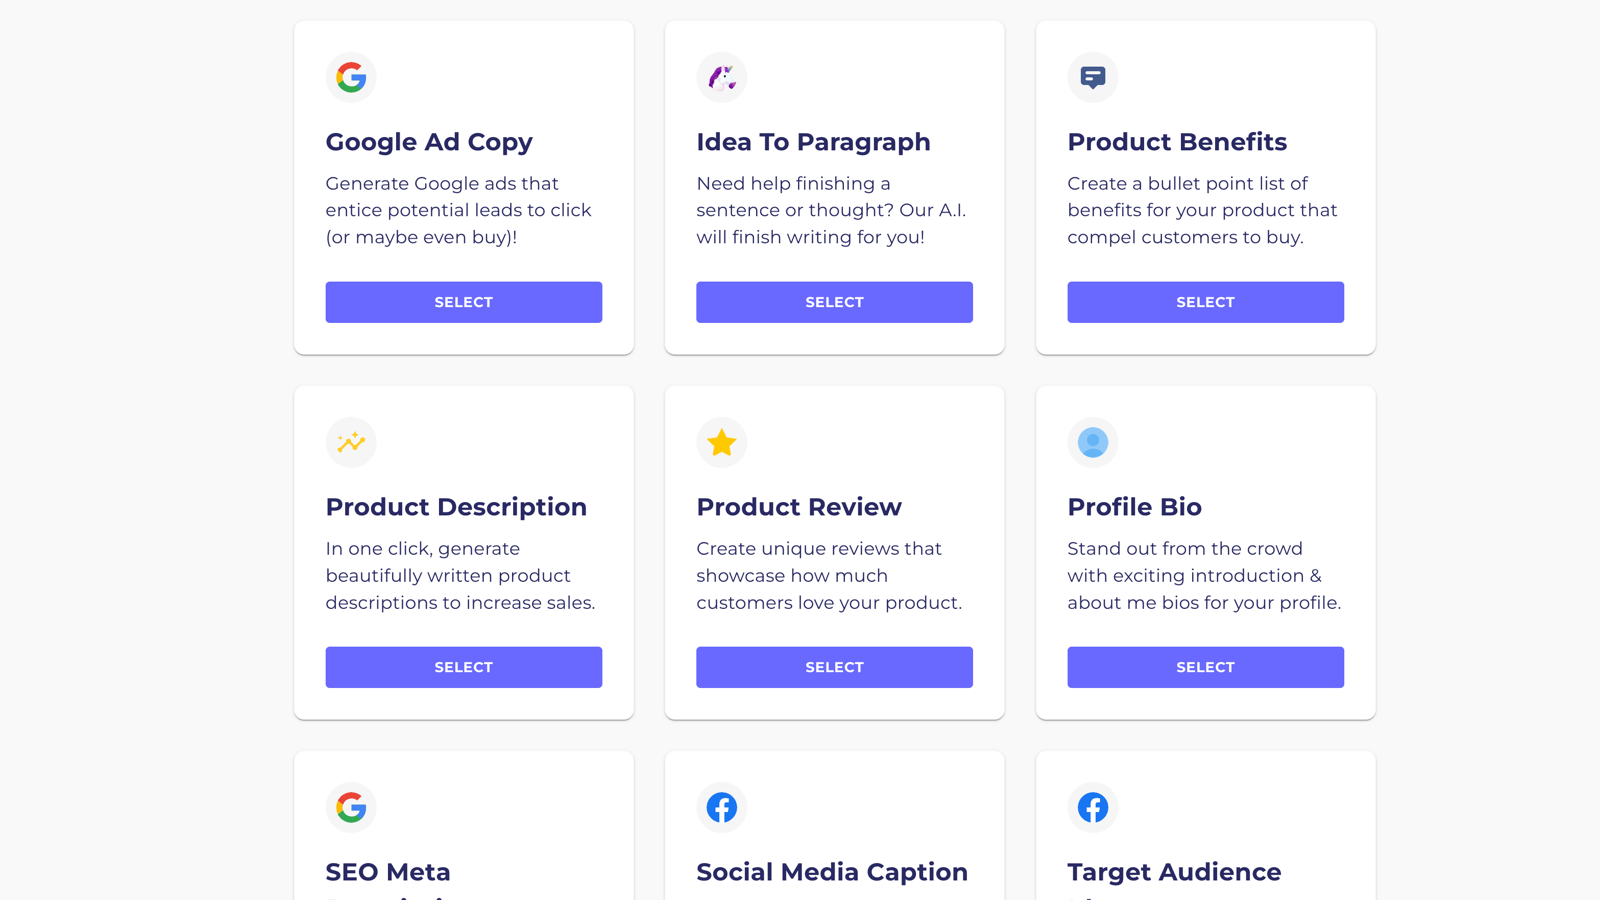
Task: Select the Idea To Paragraph template
Action: 835,302
